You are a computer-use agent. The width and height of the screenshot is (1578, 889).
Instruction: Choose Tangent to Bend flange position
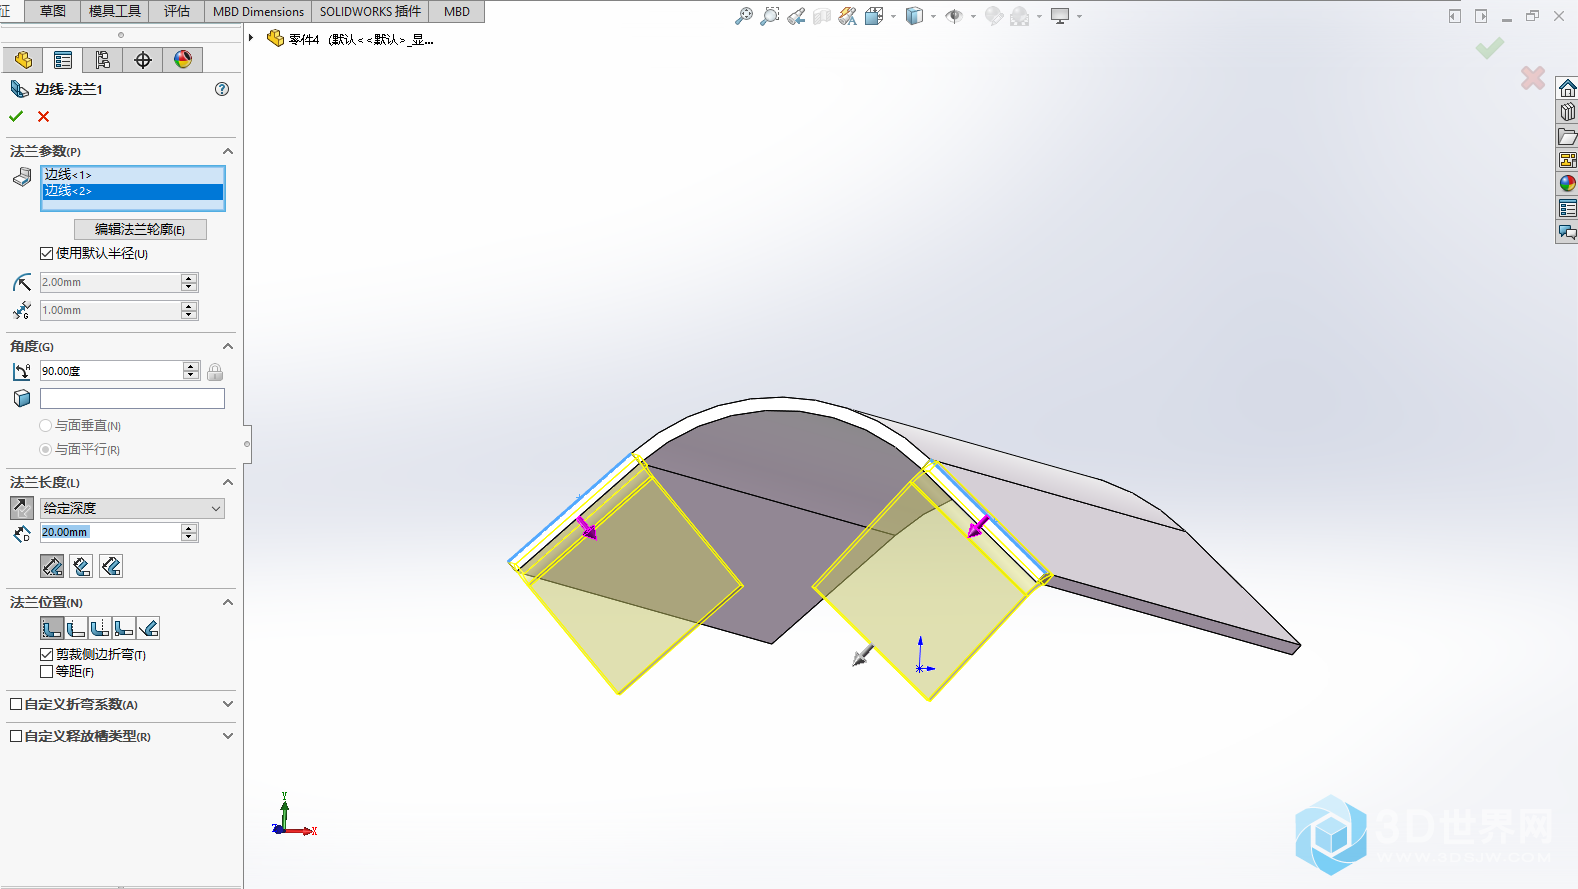pyautogui.click(x=148, y=628)
